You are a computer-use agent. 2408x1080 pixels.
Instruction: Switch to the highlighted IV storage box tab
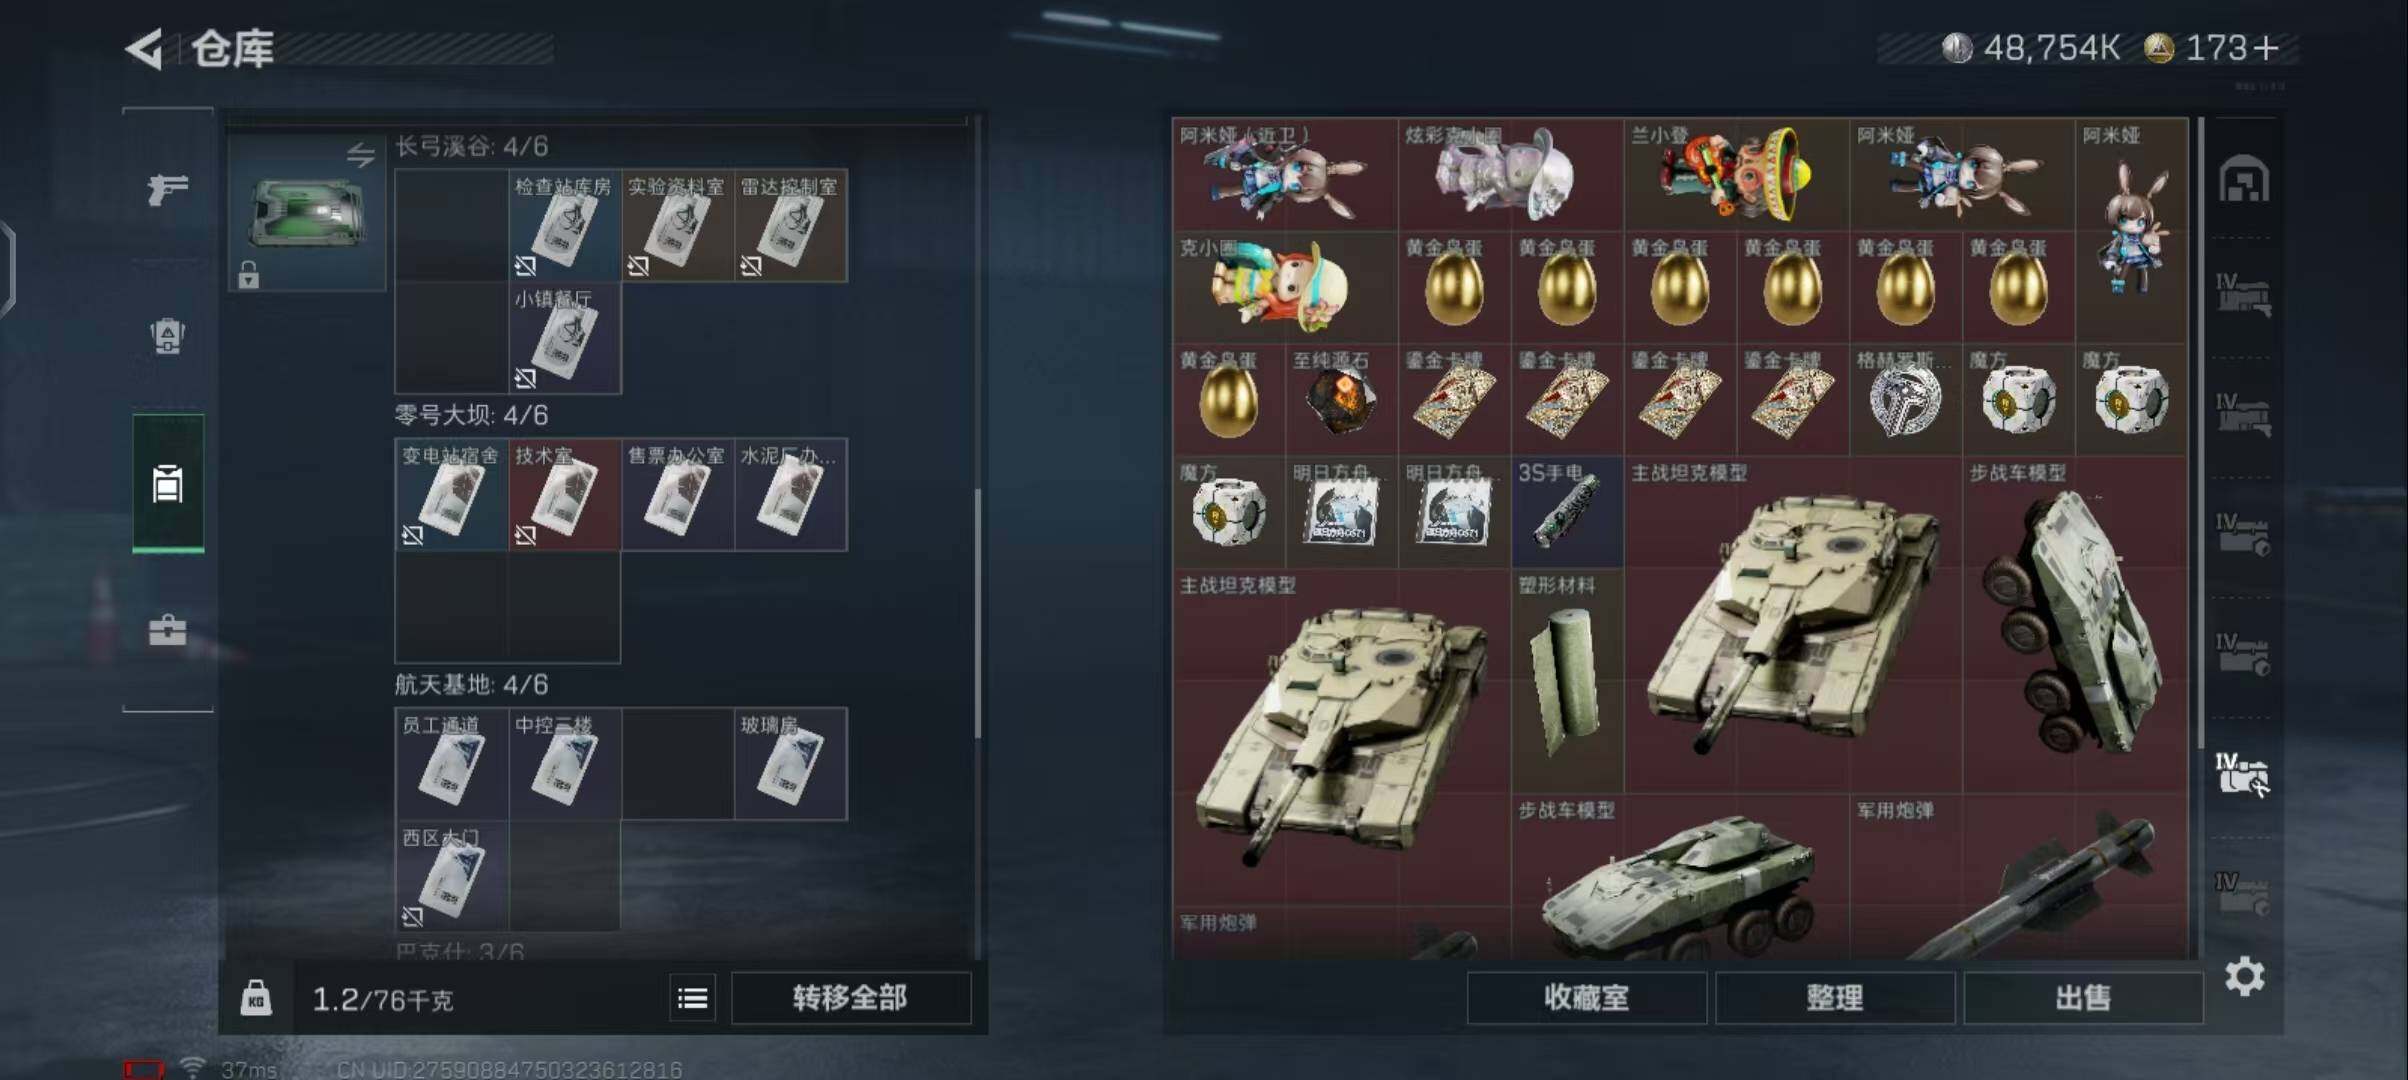[x=2243, y=775]
